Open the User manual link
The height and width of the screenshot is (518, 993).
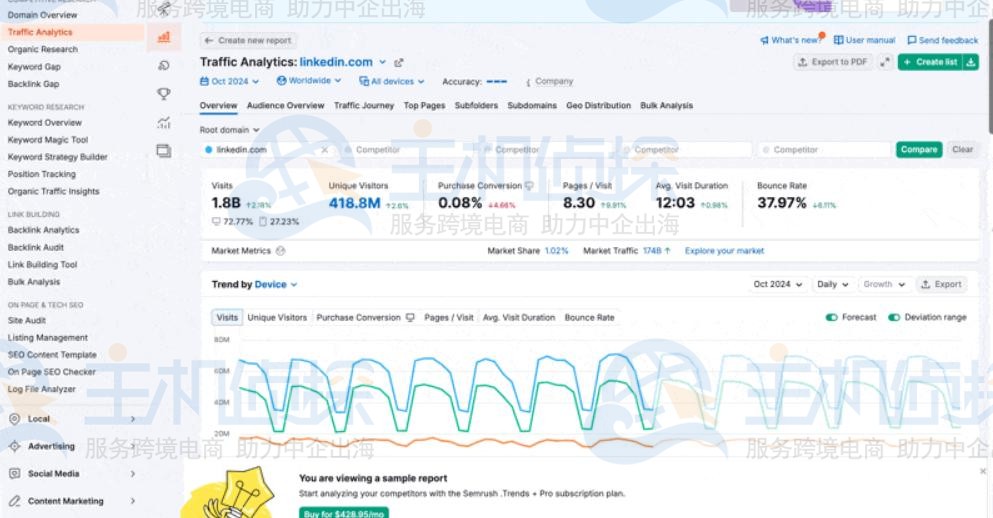[x=864, y=41]
